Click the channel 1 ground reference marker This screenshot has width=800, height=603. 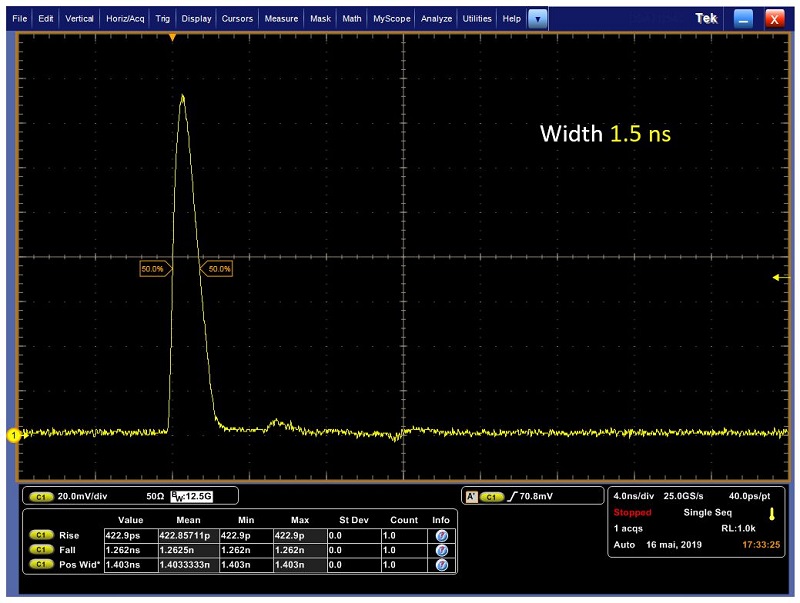(x=14, y=434)
